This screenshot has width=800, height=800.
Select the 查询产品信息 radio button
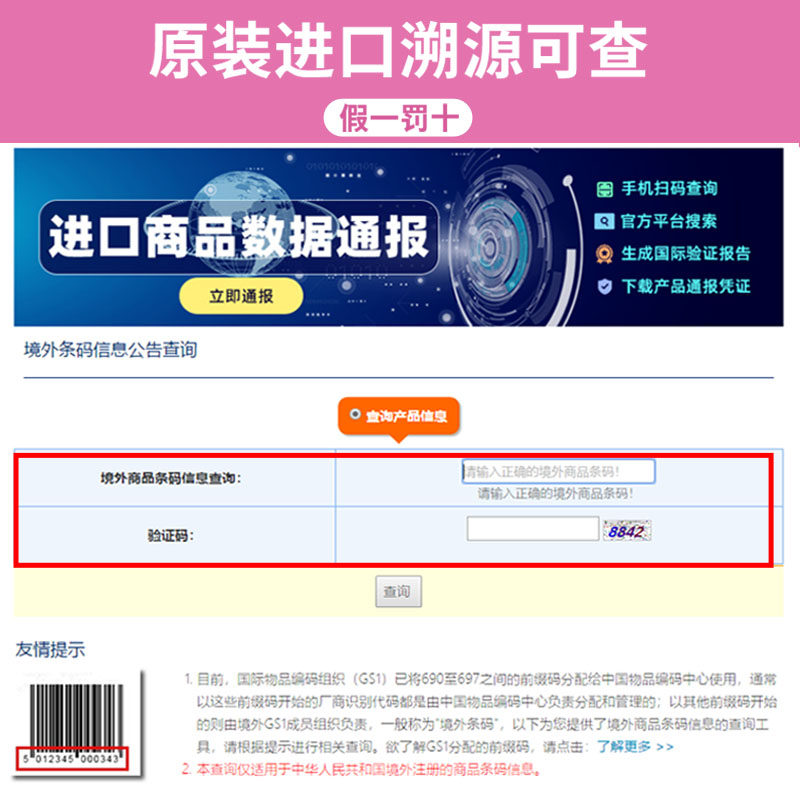point(355,414)
